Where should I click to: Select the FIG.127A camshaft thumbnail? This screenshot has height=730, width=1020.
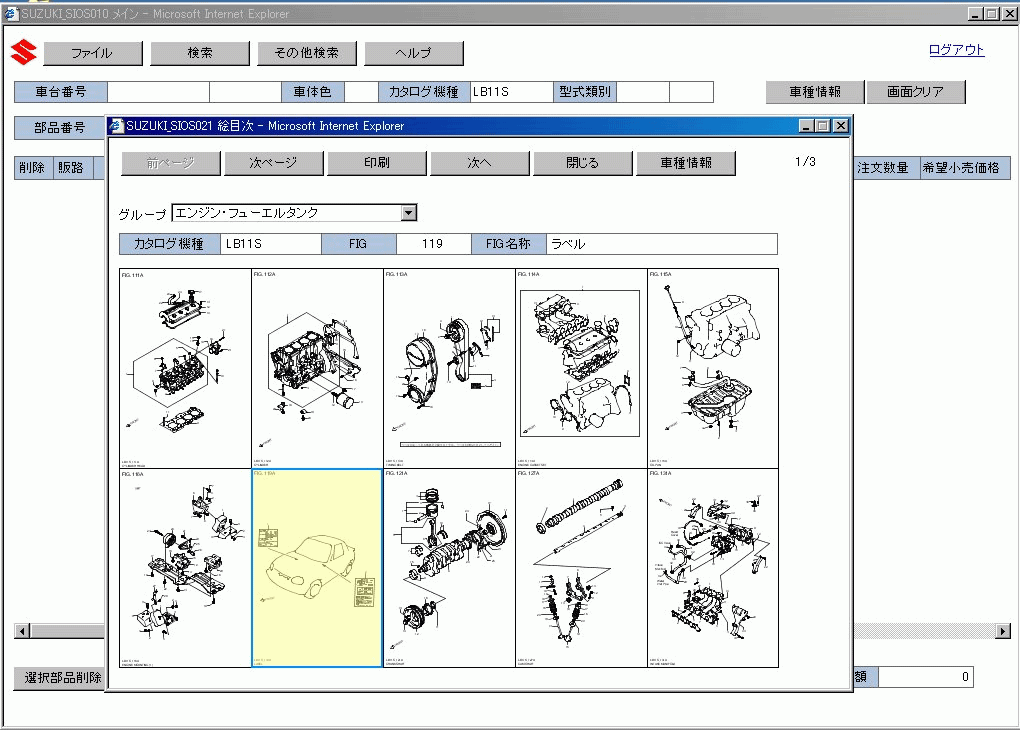[x=580, y=568]
